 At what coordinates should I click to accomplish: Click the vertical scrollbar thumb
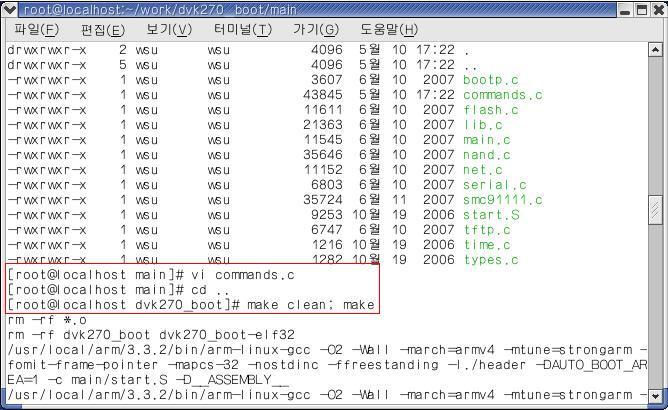[x=655, y=210]
